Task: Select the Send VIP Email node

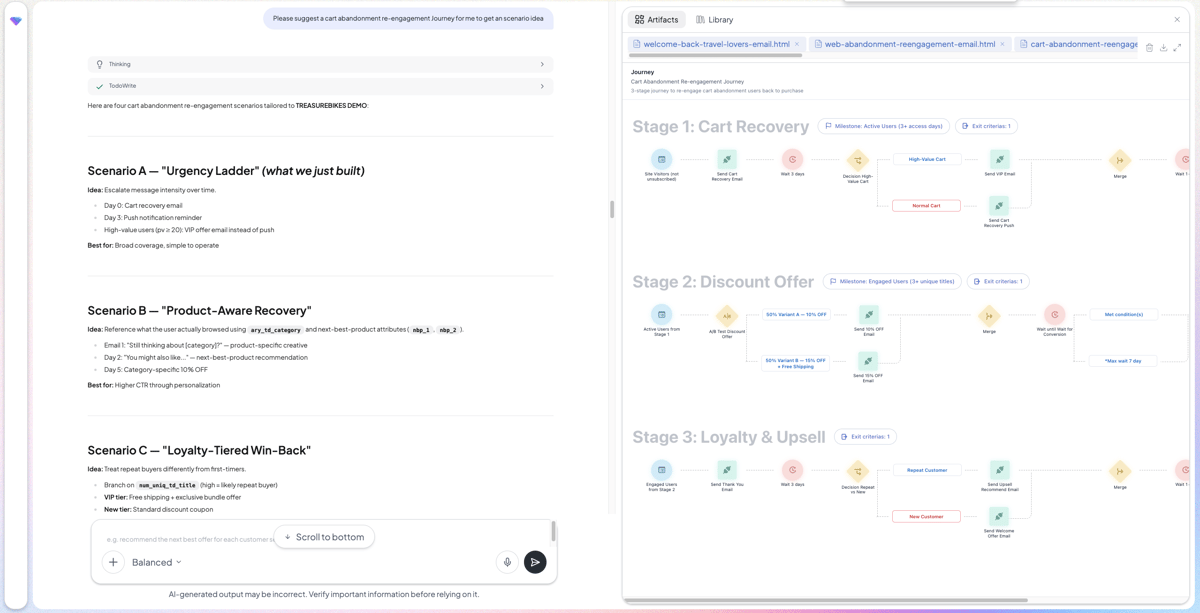Action: pyautogui.click(x=999, y=159)
